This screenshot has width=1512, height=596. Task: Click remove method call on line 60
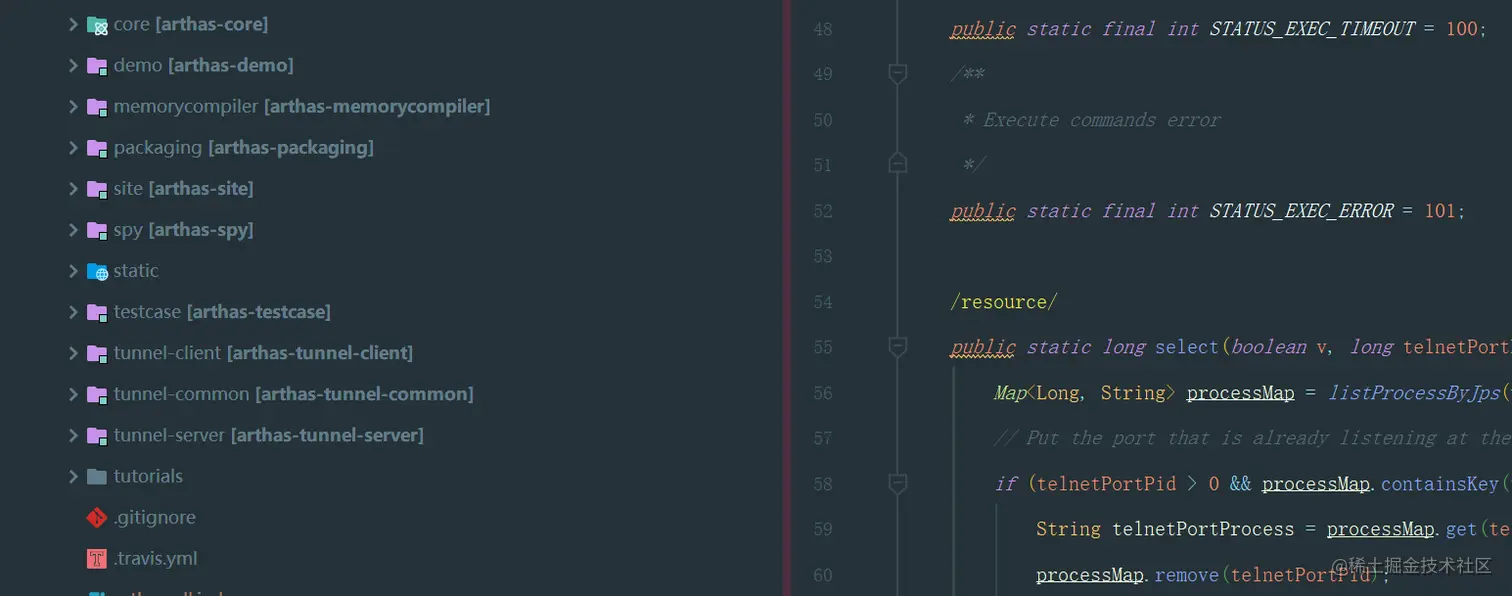point(1187,575)
